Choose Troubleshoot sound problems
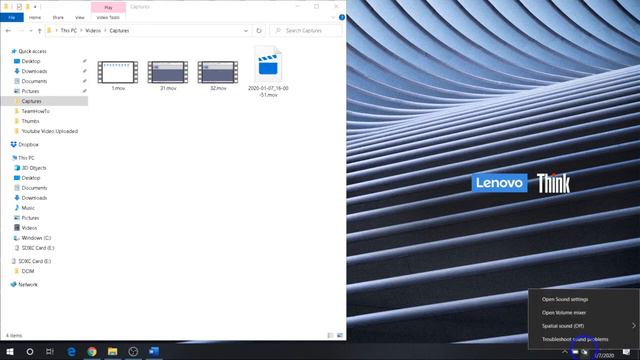Image resolution: width=640 pixels, height=360 pixels. coord(575,339)
